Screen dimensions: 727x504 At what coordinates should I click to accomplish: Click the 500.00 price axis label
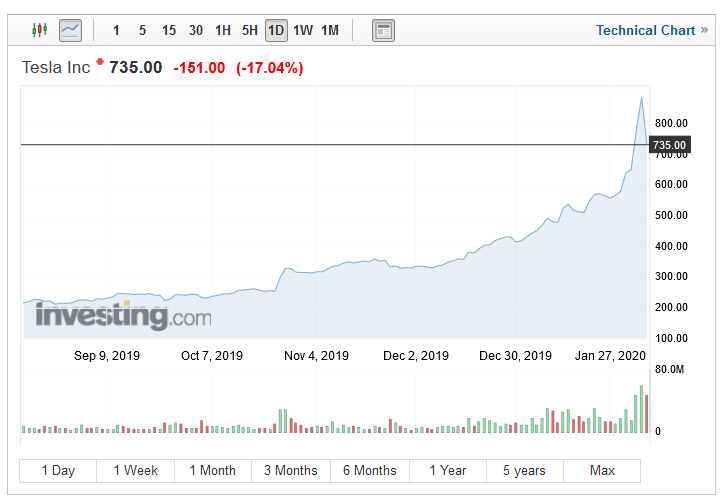[x=671, y=215]
